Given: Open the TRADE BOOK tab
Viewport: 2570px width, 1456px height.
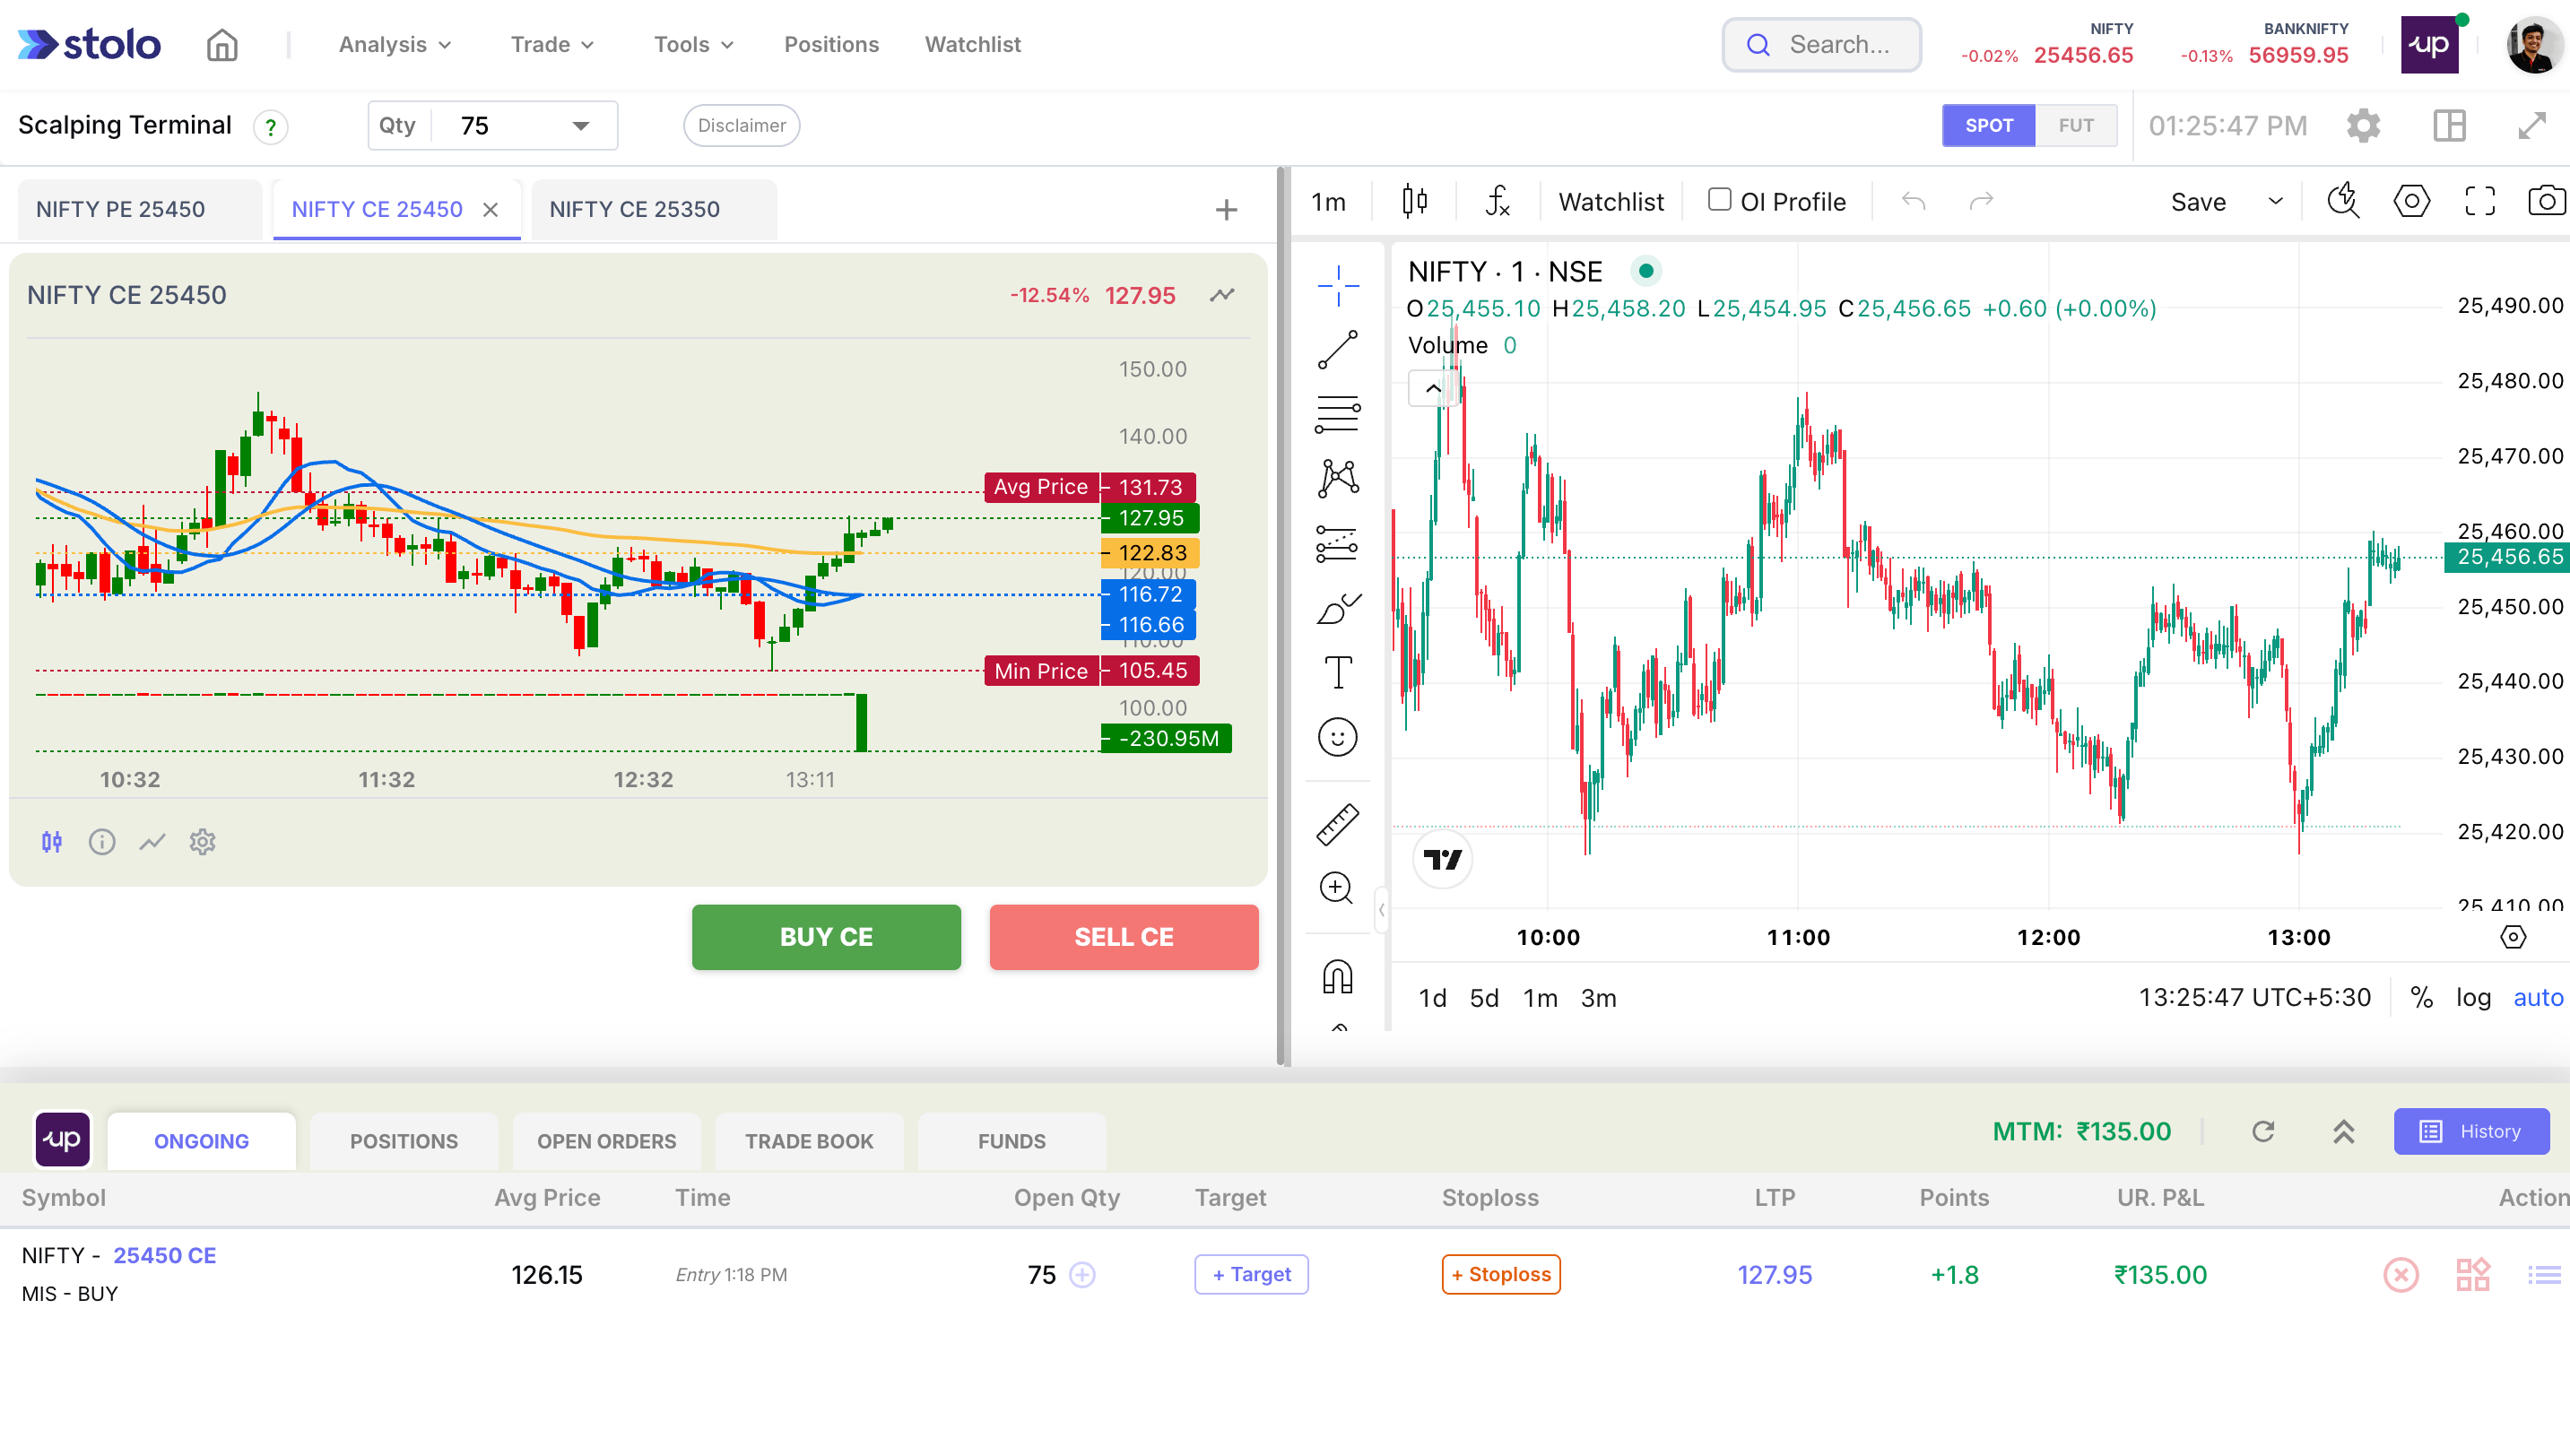Looking at the screenshot, I should pyautogui.click(x=809, y=1140).
